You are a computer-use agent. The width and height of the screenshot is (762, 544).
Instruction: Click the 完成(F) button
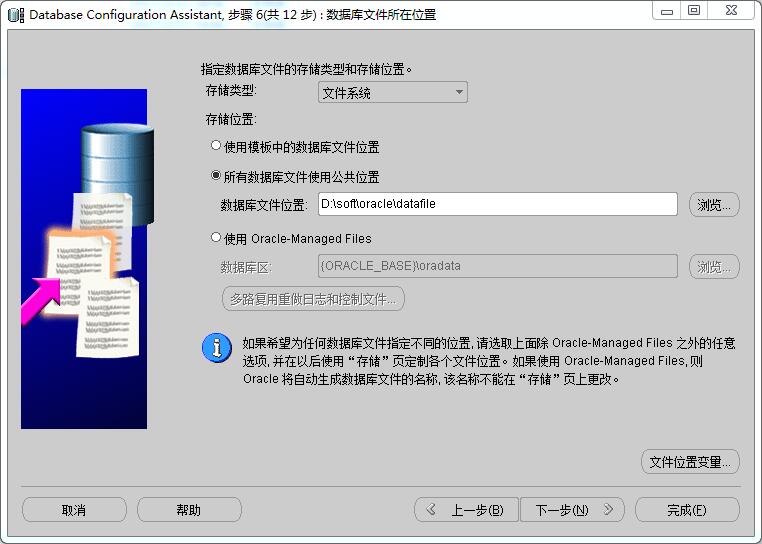687,509
